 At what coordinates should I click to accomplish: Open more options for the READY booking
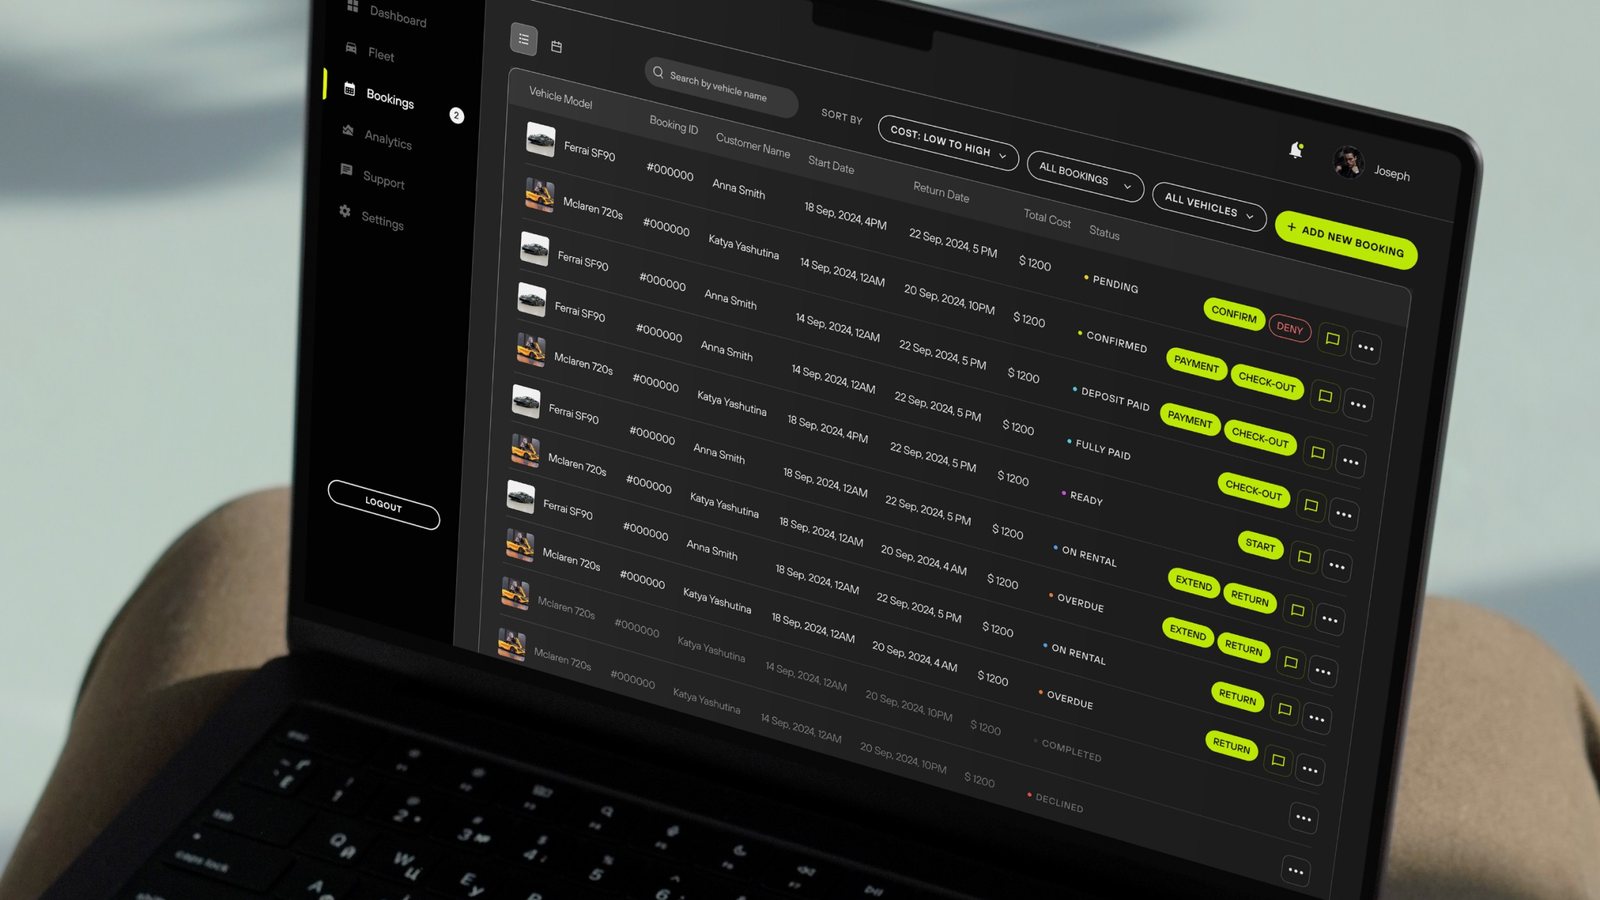pos(1337,566)
